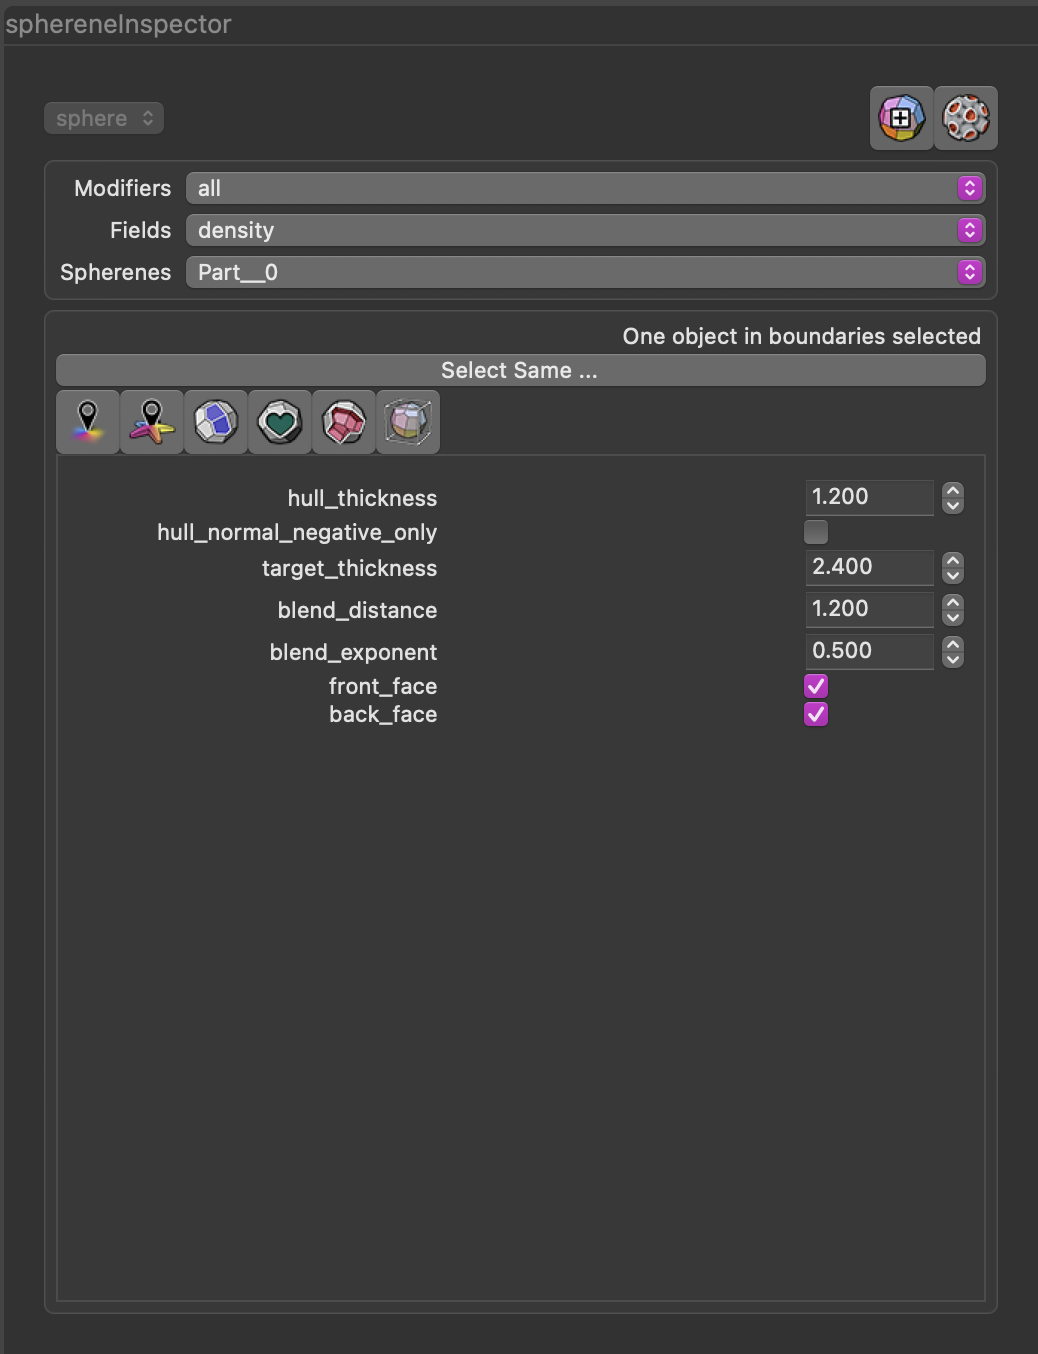Click the hull_thickness stepper arrows

(x=953, y=497)
